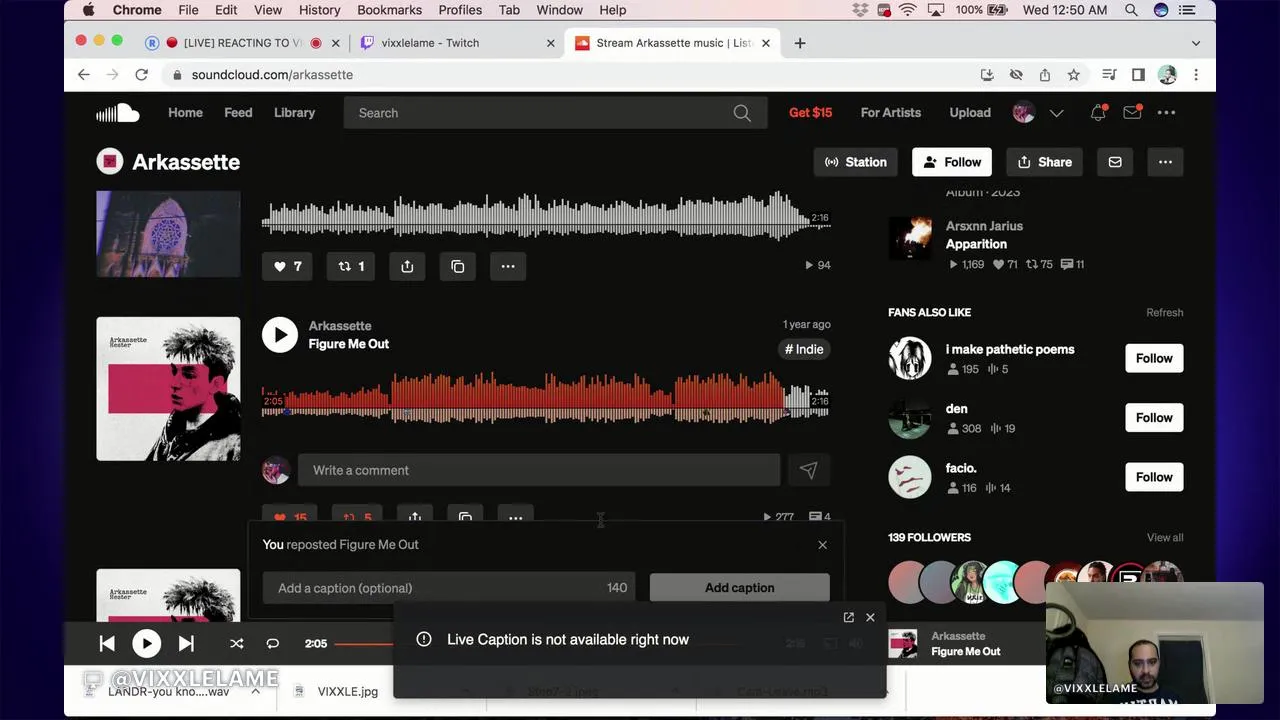Go back in Chrome
1280x720 pixels.
tap(84, 75)
